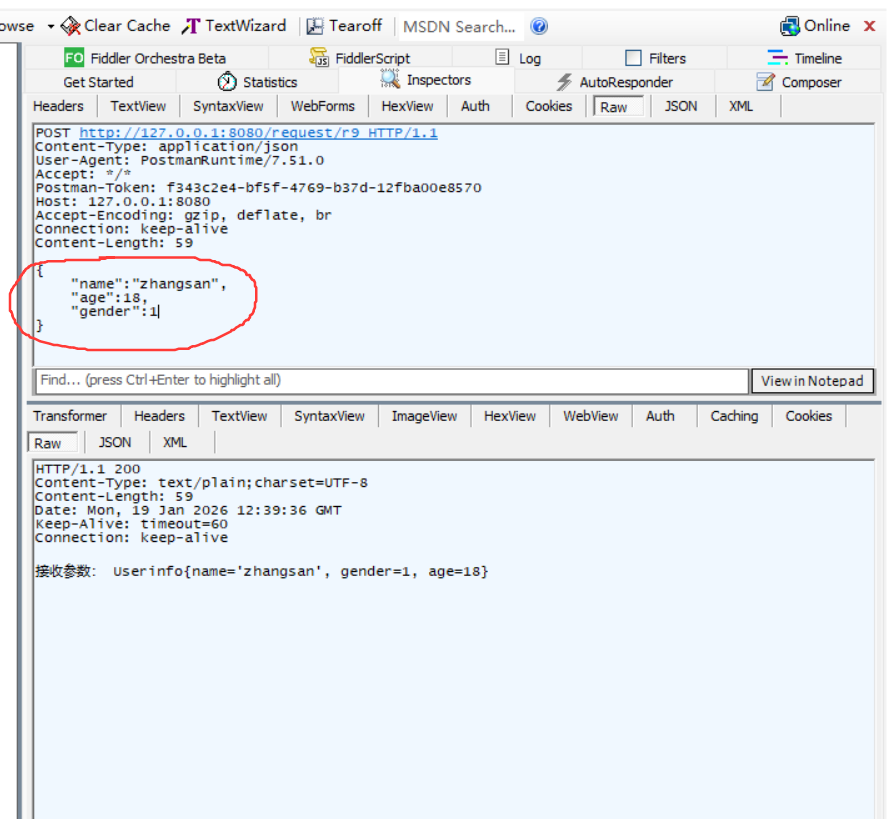This screenshot has width=887, height=819.
Task: Click the AutoResponder lightning icon
Action: pos(564,82)
